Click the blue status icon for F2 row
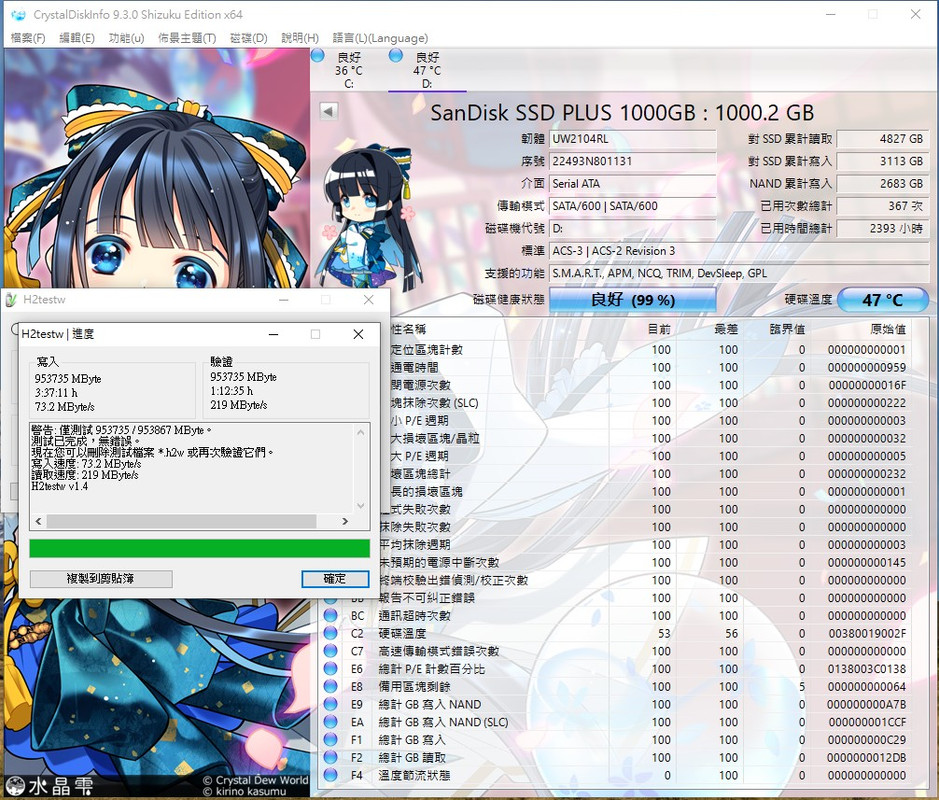This screenshot has width=939, height=800. (x=330, y=757)
